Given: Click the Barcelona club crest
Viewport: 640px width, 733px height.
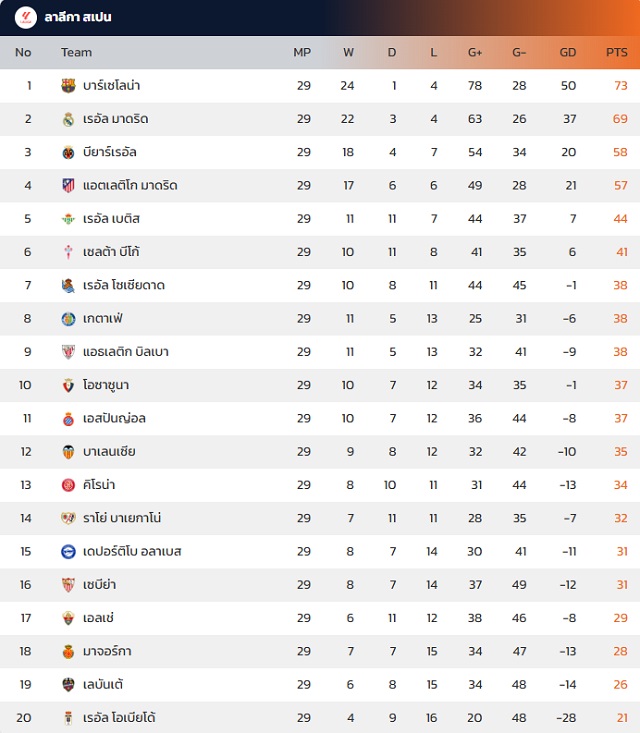Looking at the screenshot, I should pyautogui.click(x=68, y=86).
